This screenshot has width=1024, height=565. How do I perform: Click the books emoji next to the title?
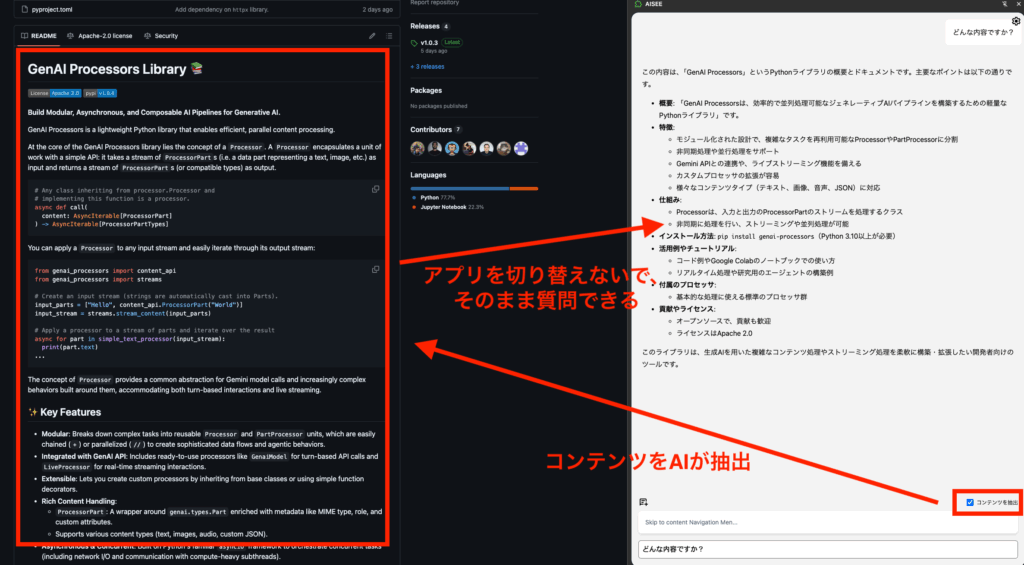coord(197,69)
